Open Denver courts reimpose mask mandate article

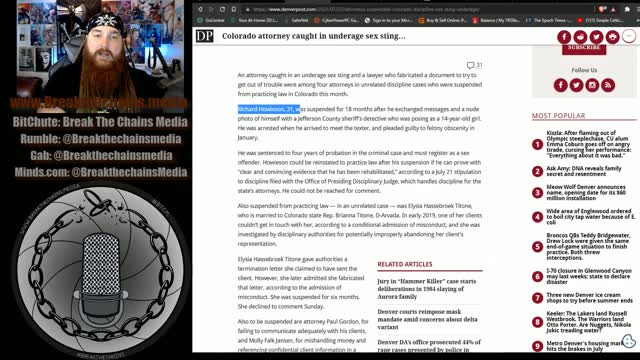427,319
